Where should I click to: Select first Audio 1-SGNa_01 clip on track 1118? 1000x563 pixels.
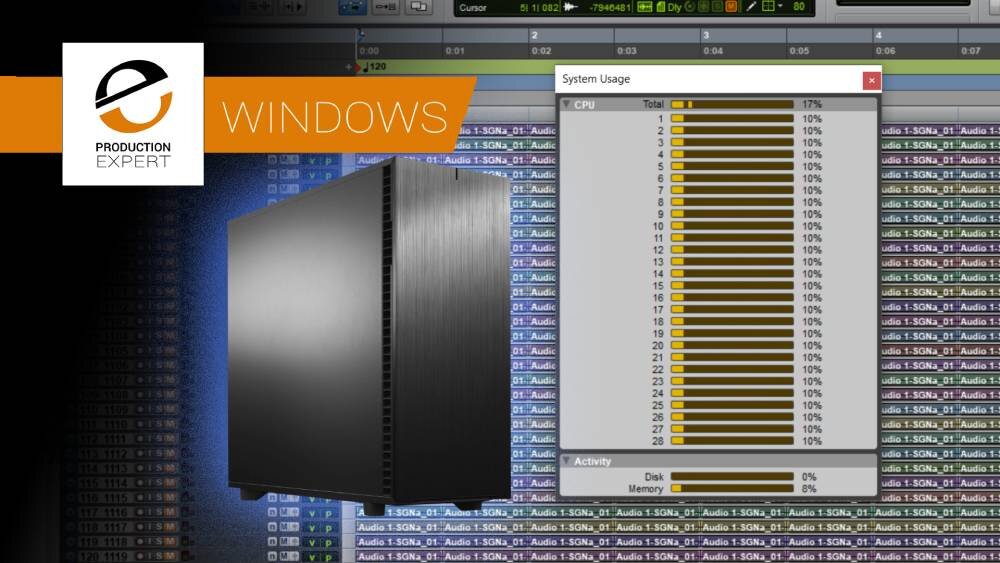pos(399,542)
